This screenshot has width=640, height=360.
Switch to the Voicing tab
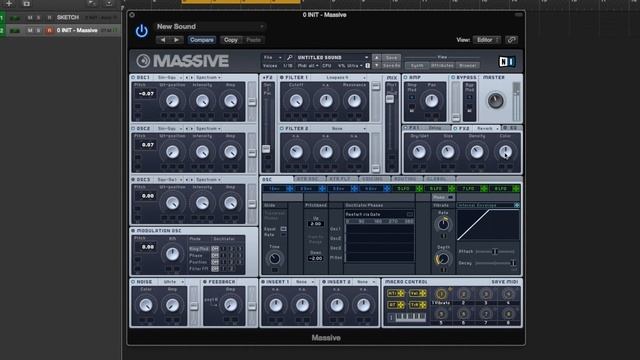(x=374, y=179)
